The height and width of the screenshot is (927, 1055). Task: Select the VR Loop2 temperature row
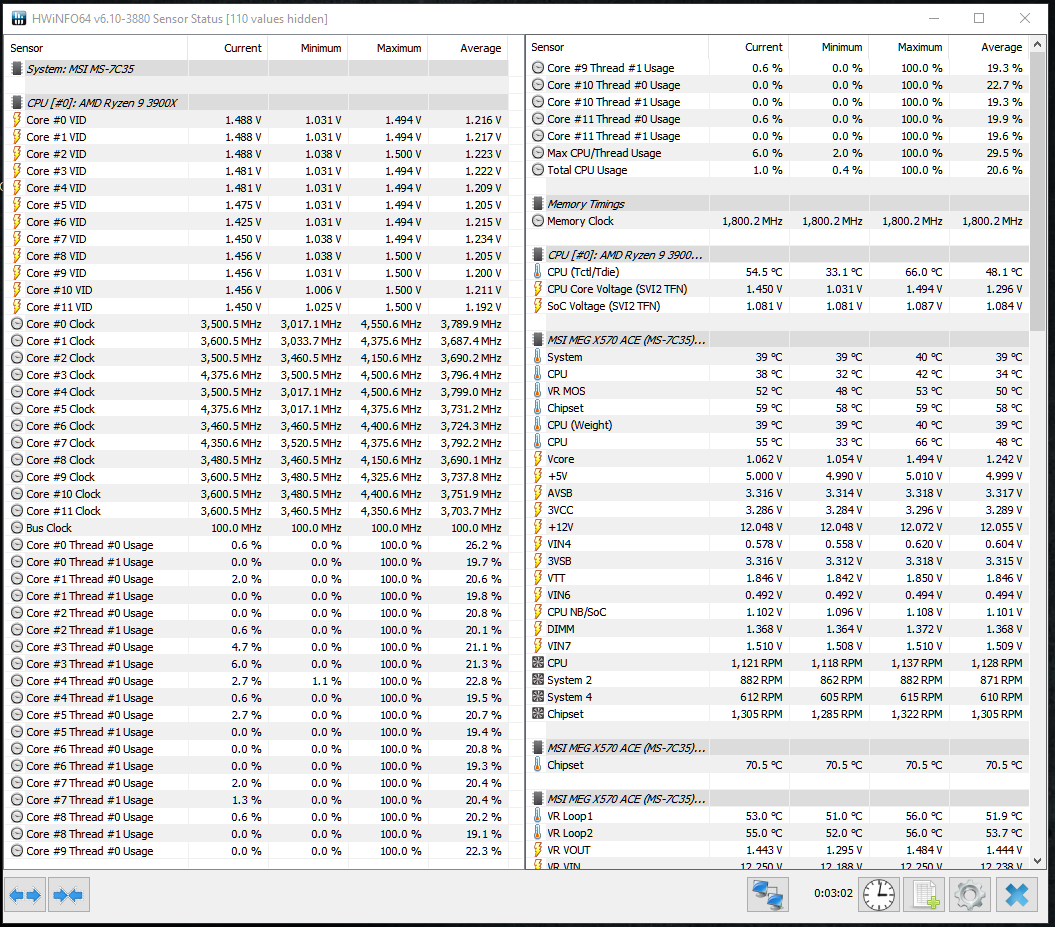[x=778, y=833]
